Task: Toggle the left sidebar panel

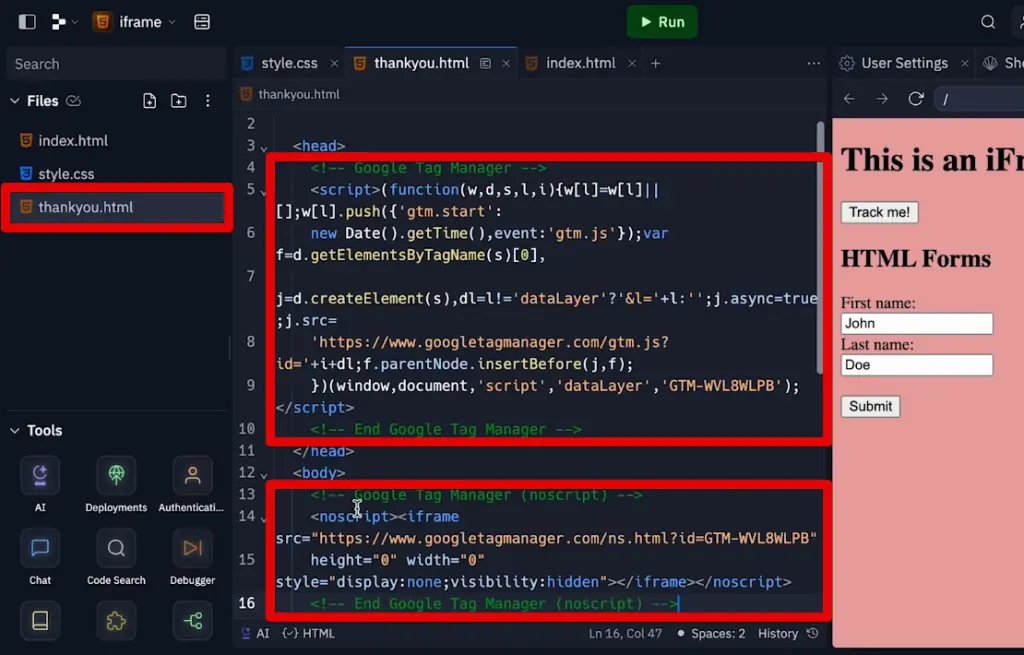Action: [x=25, y=20]
